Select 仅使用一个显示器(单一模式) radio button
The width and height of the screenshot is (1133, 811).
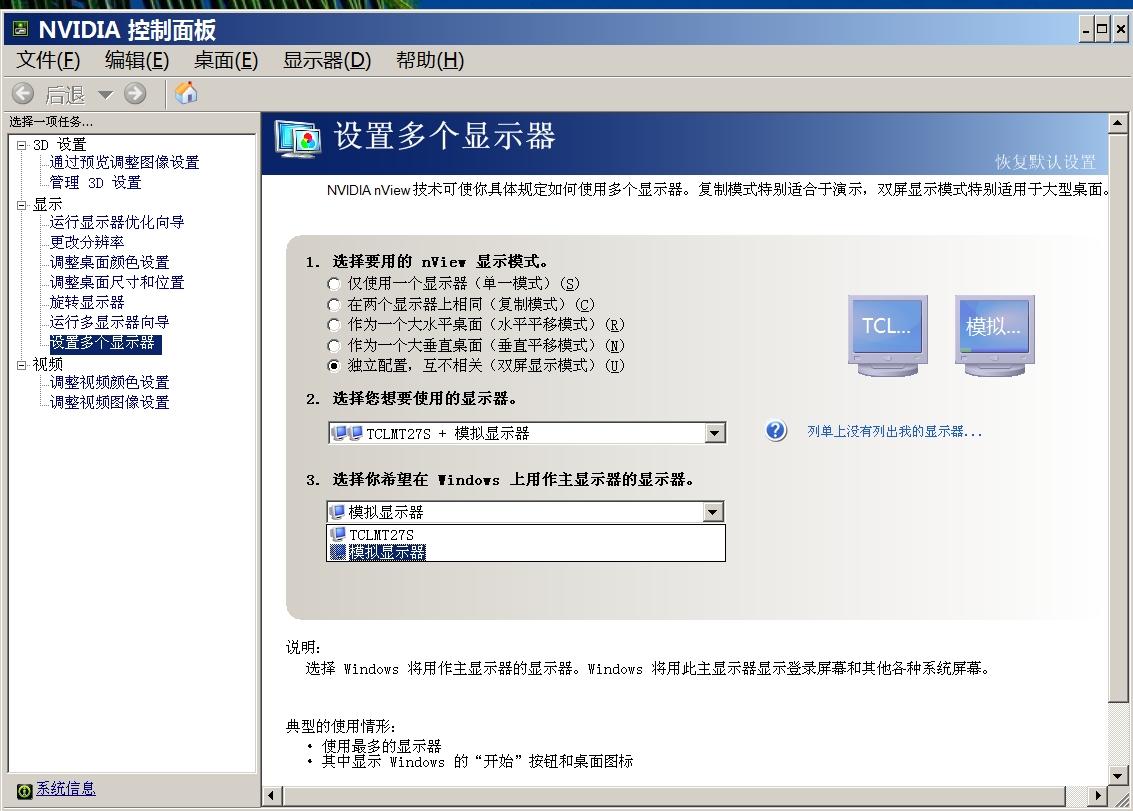pyautogui.click(x=333, y=284)
